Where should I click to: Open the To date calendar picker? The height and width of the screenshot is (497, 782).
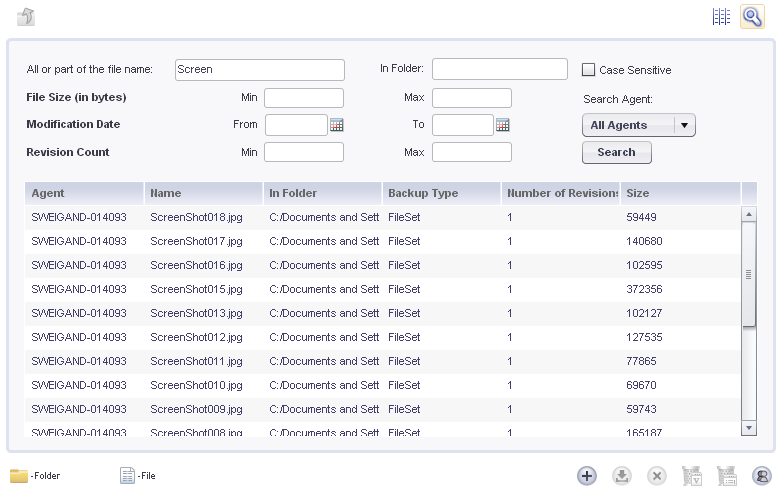pos(503,125)
